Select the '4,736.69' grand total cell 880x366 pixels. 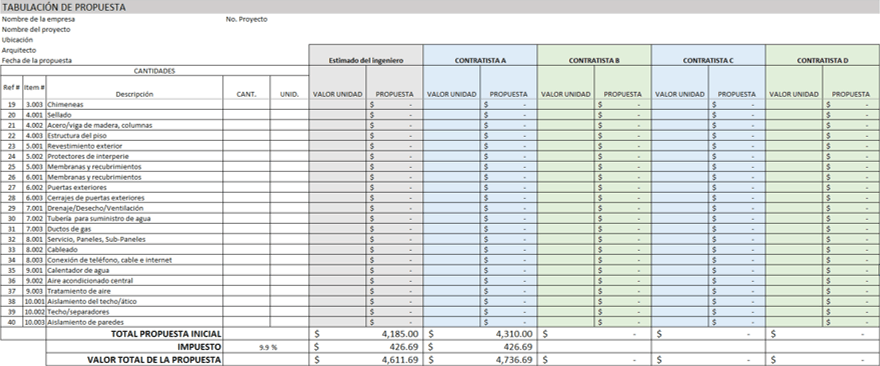[x=480, y=360]
